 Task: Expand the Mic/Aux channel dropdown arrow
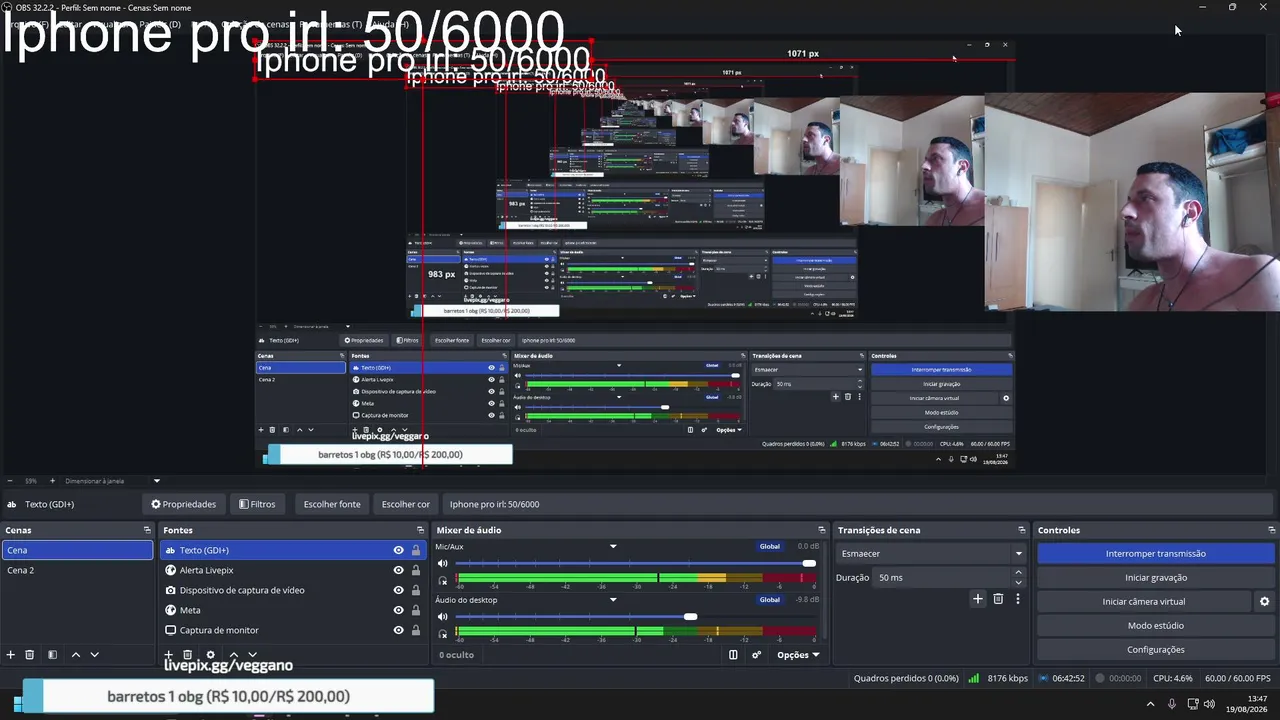pyautogui.click(x=613, y=547)
